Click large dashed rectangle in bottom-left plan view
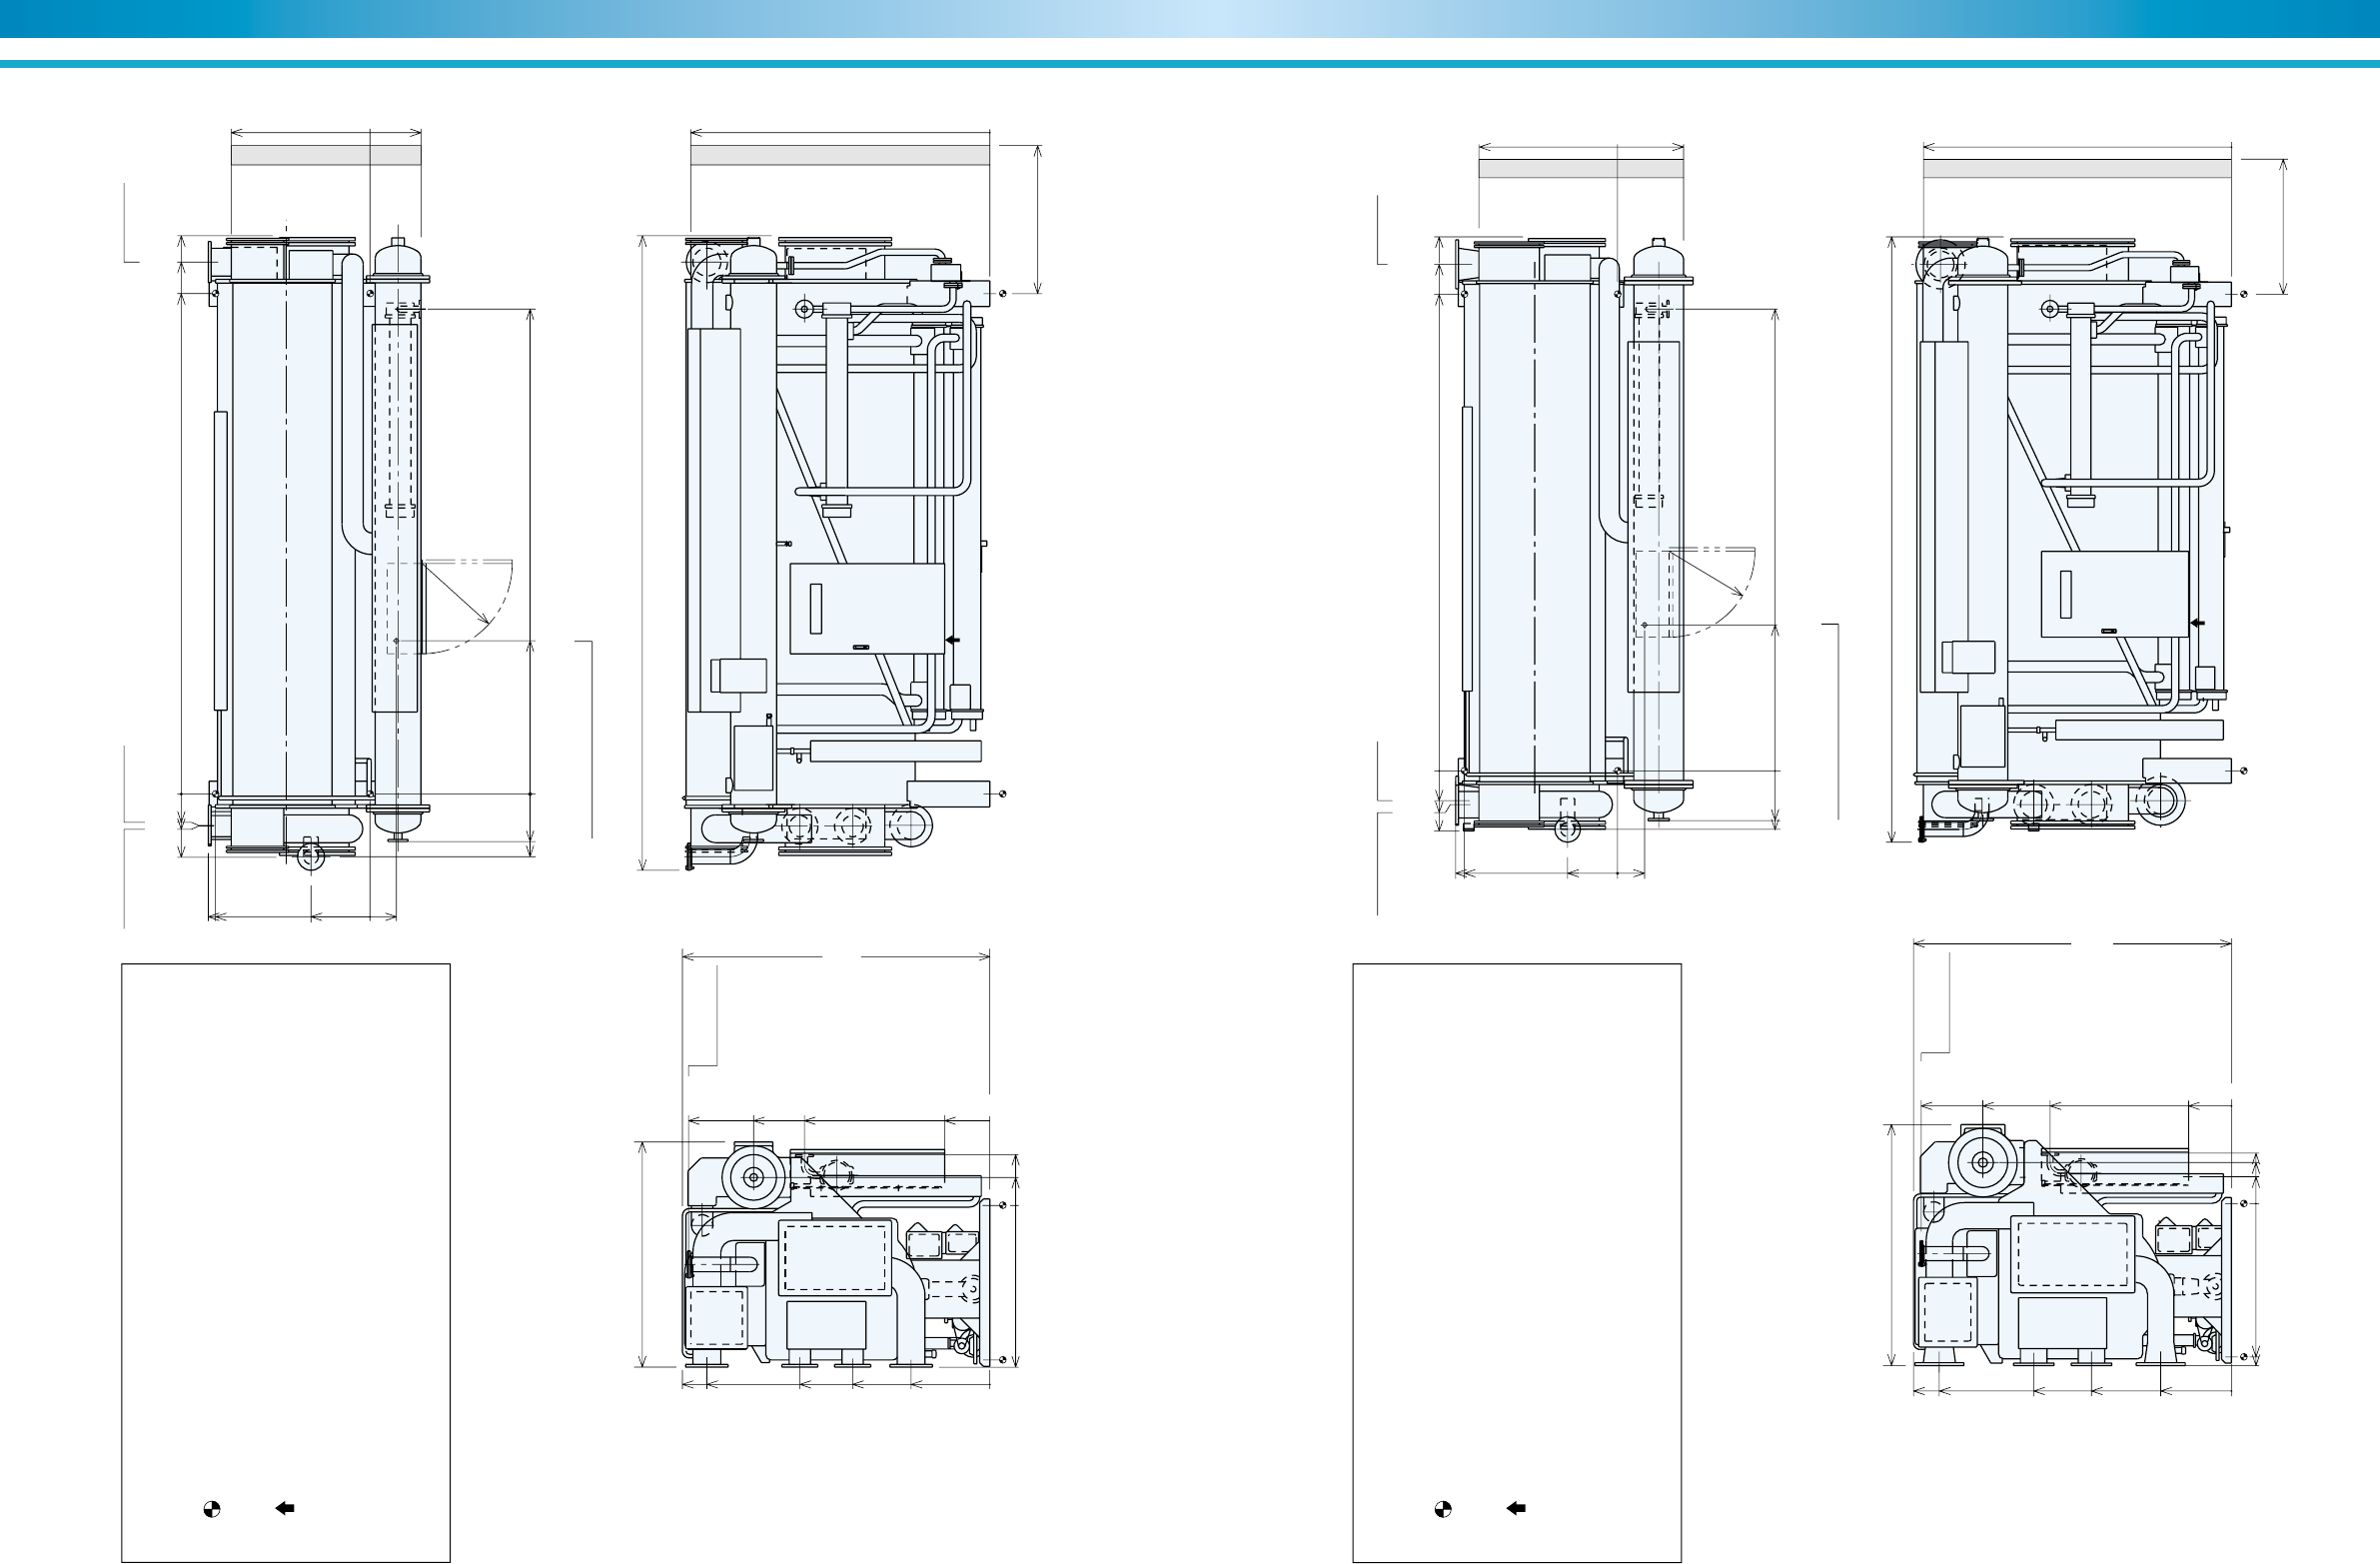 pos(836,1256)
